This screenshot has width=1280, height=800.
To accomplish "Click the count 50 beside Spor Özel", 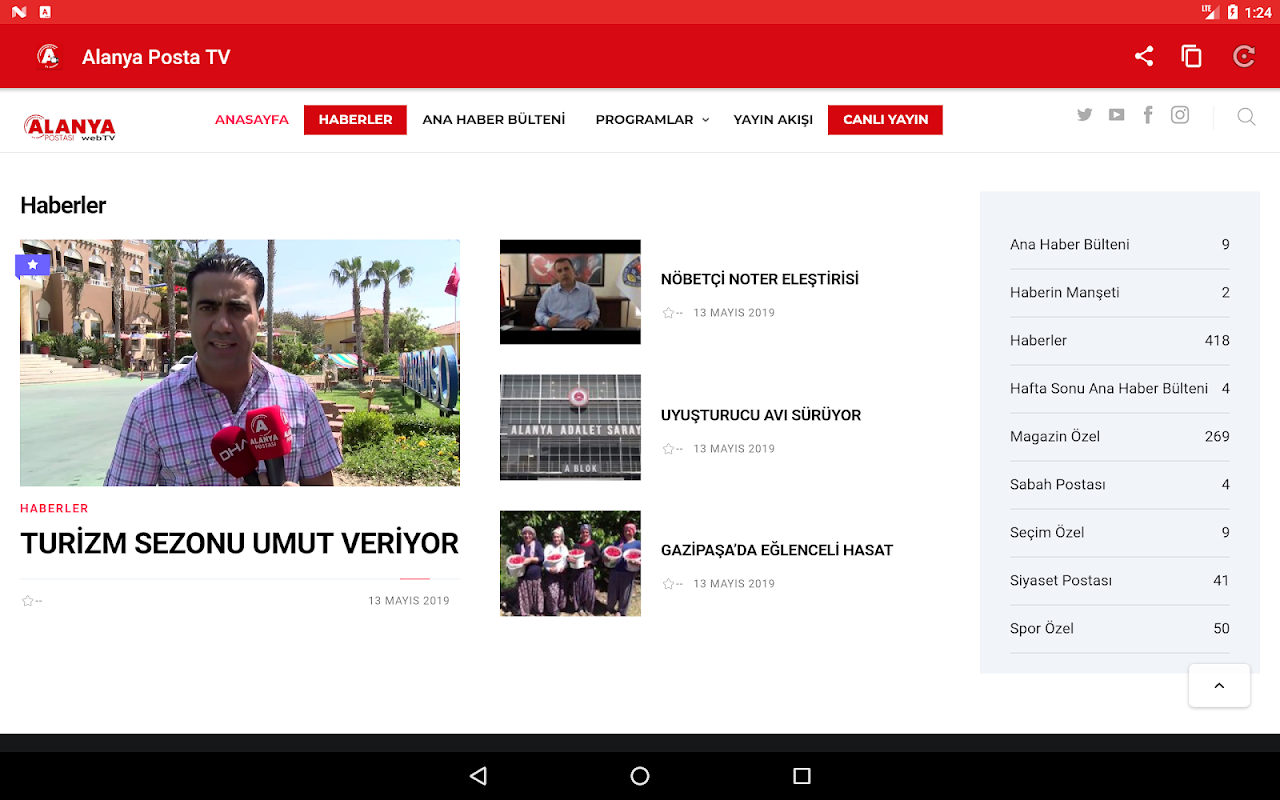I will (x=1221, y=629).
